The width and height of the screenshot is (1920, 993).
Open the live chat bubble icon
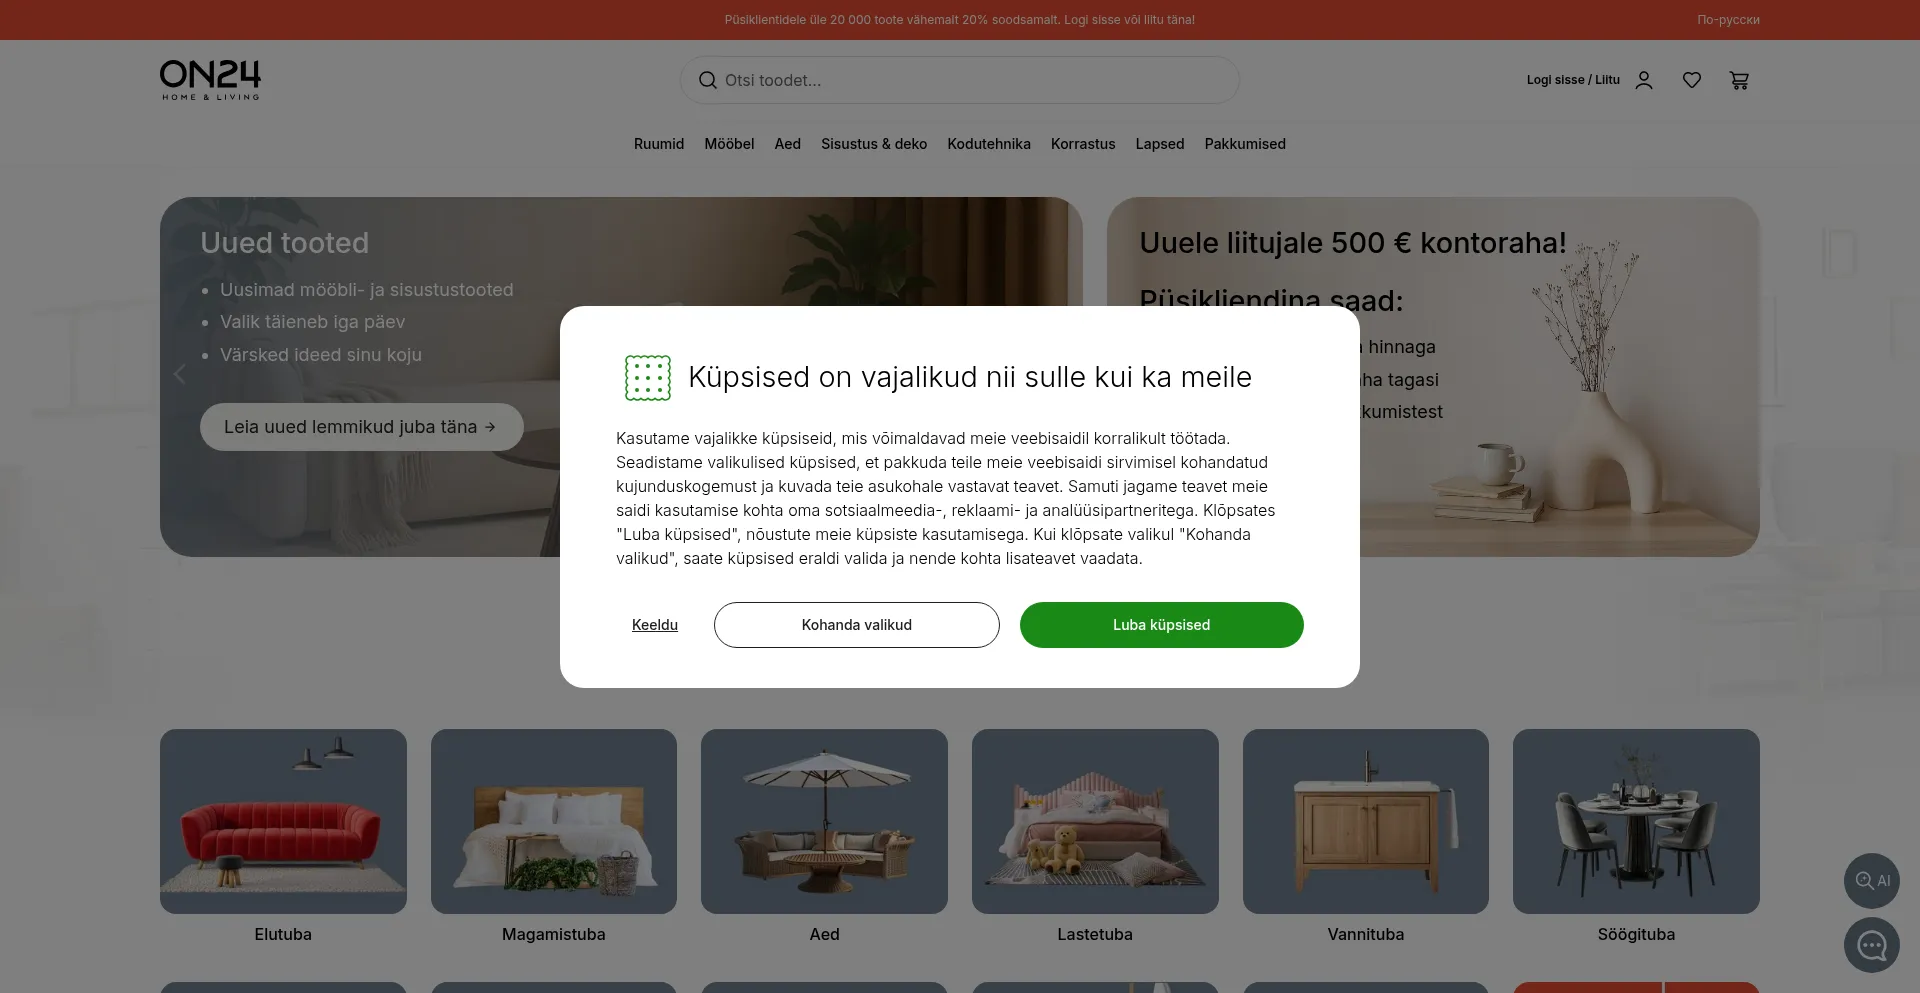(x=1872, y=945)
